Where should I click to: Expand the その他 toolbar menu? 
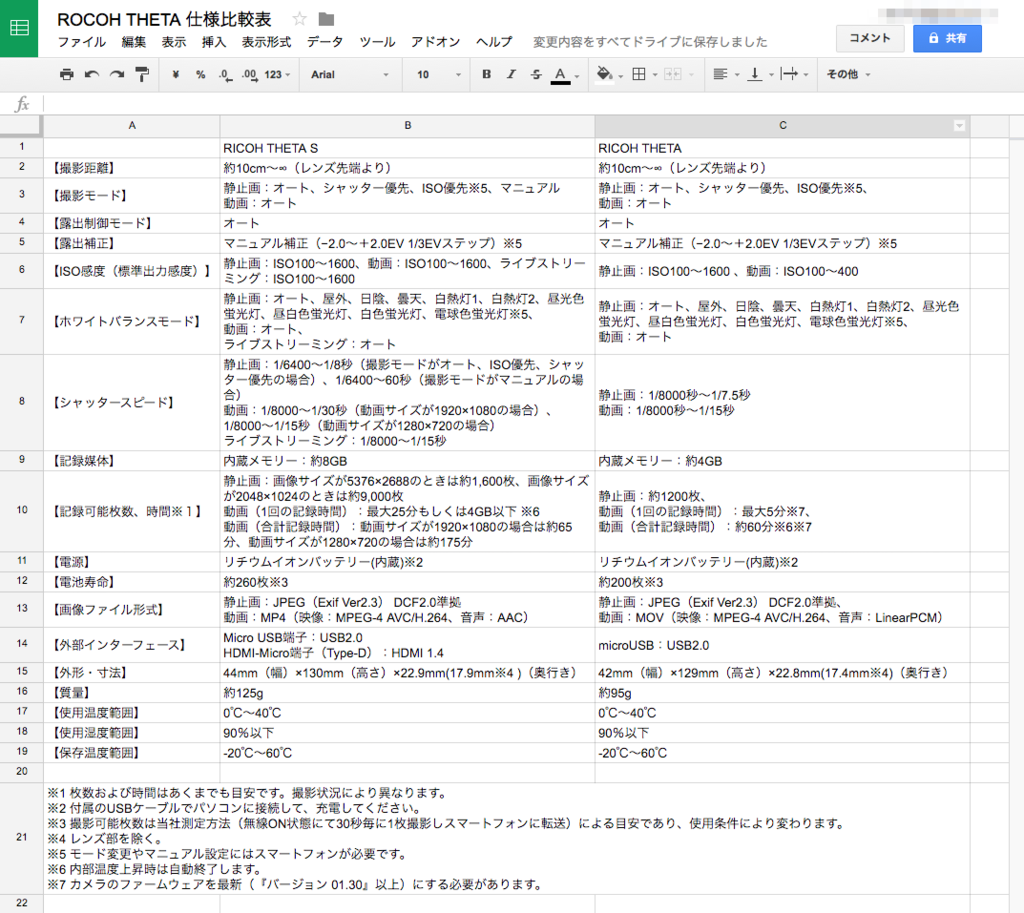(x=848, y=74)
